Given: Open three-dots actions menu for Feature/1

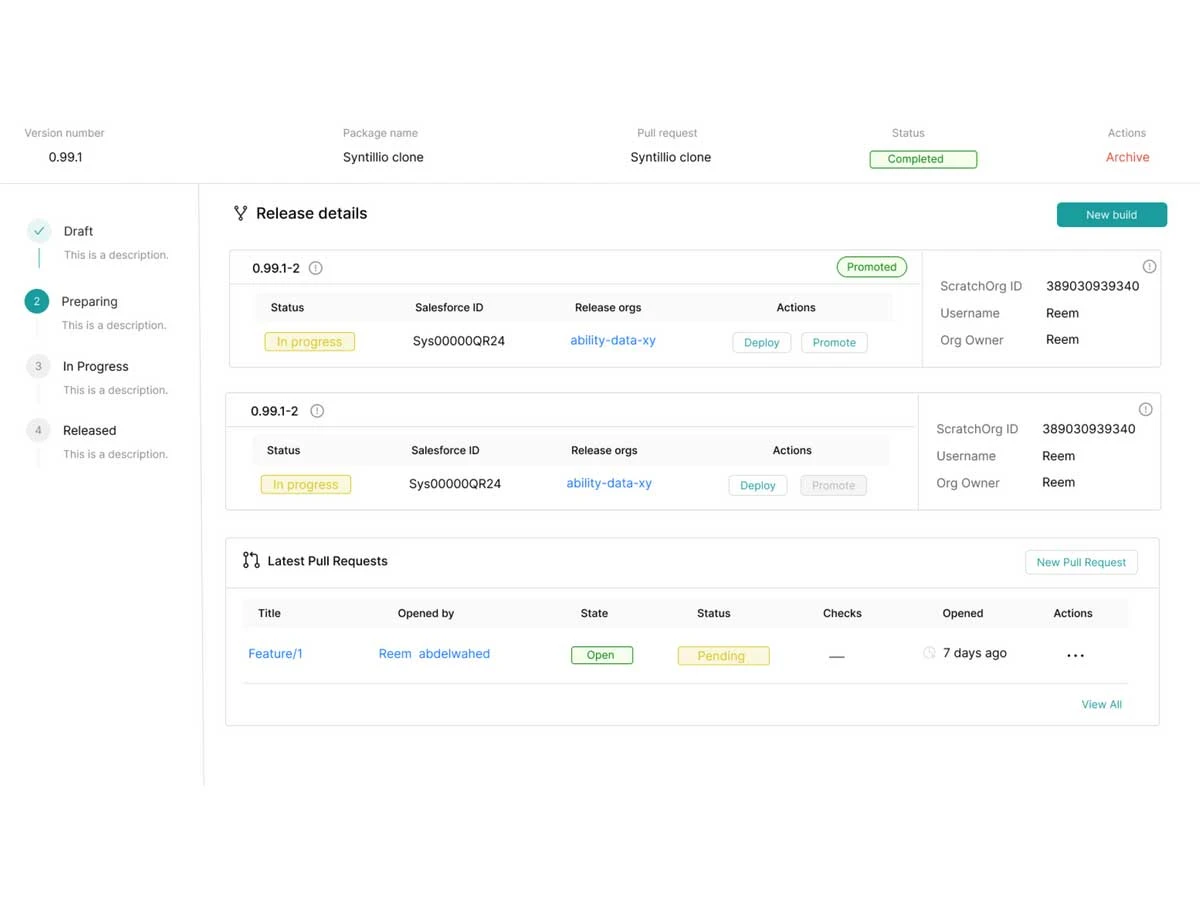Looking at the screenshot, I should point(1075,656).
